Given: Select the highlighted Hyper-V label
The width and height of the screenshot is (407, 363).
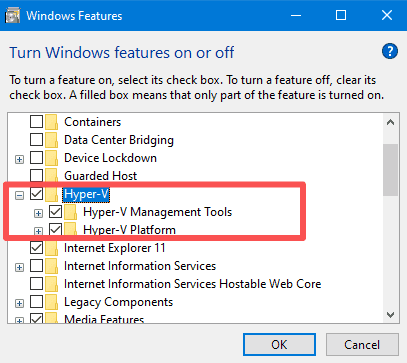Looking at the screenshot, I should [x=86, y=194].
